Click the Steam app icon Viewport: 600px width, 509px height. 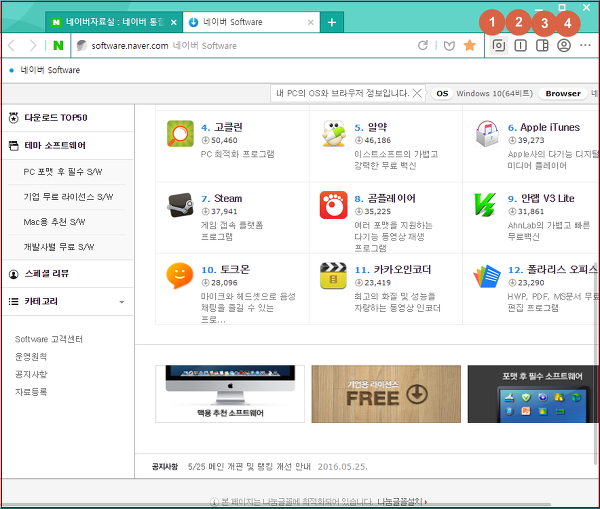click(x=180, y=205)
